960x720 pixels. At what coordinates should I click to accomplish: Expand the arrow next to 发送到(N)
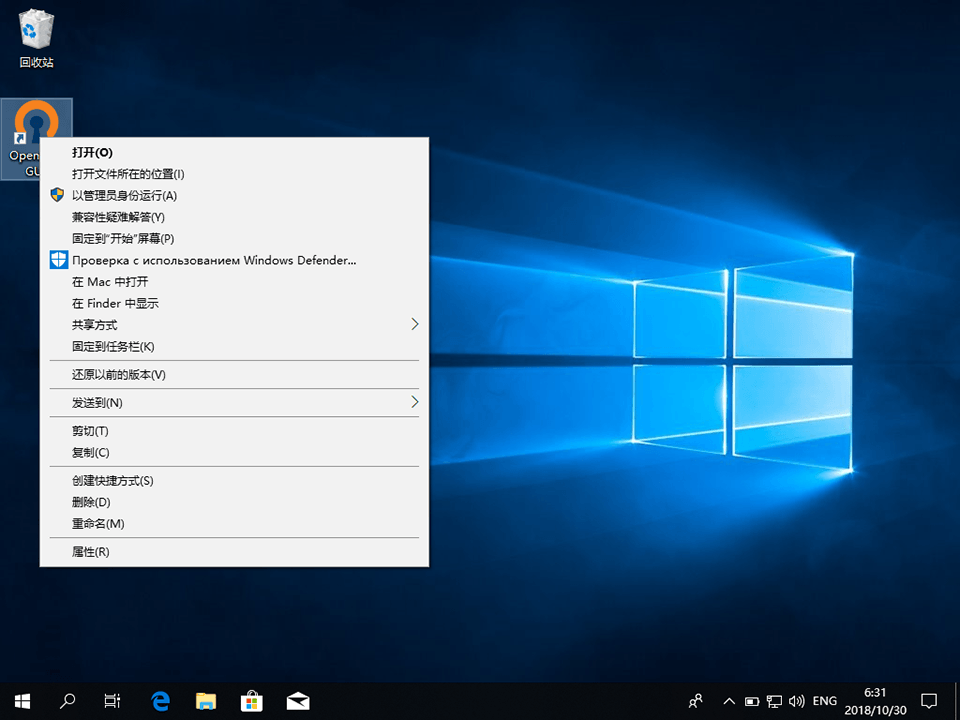click(414, 402)
